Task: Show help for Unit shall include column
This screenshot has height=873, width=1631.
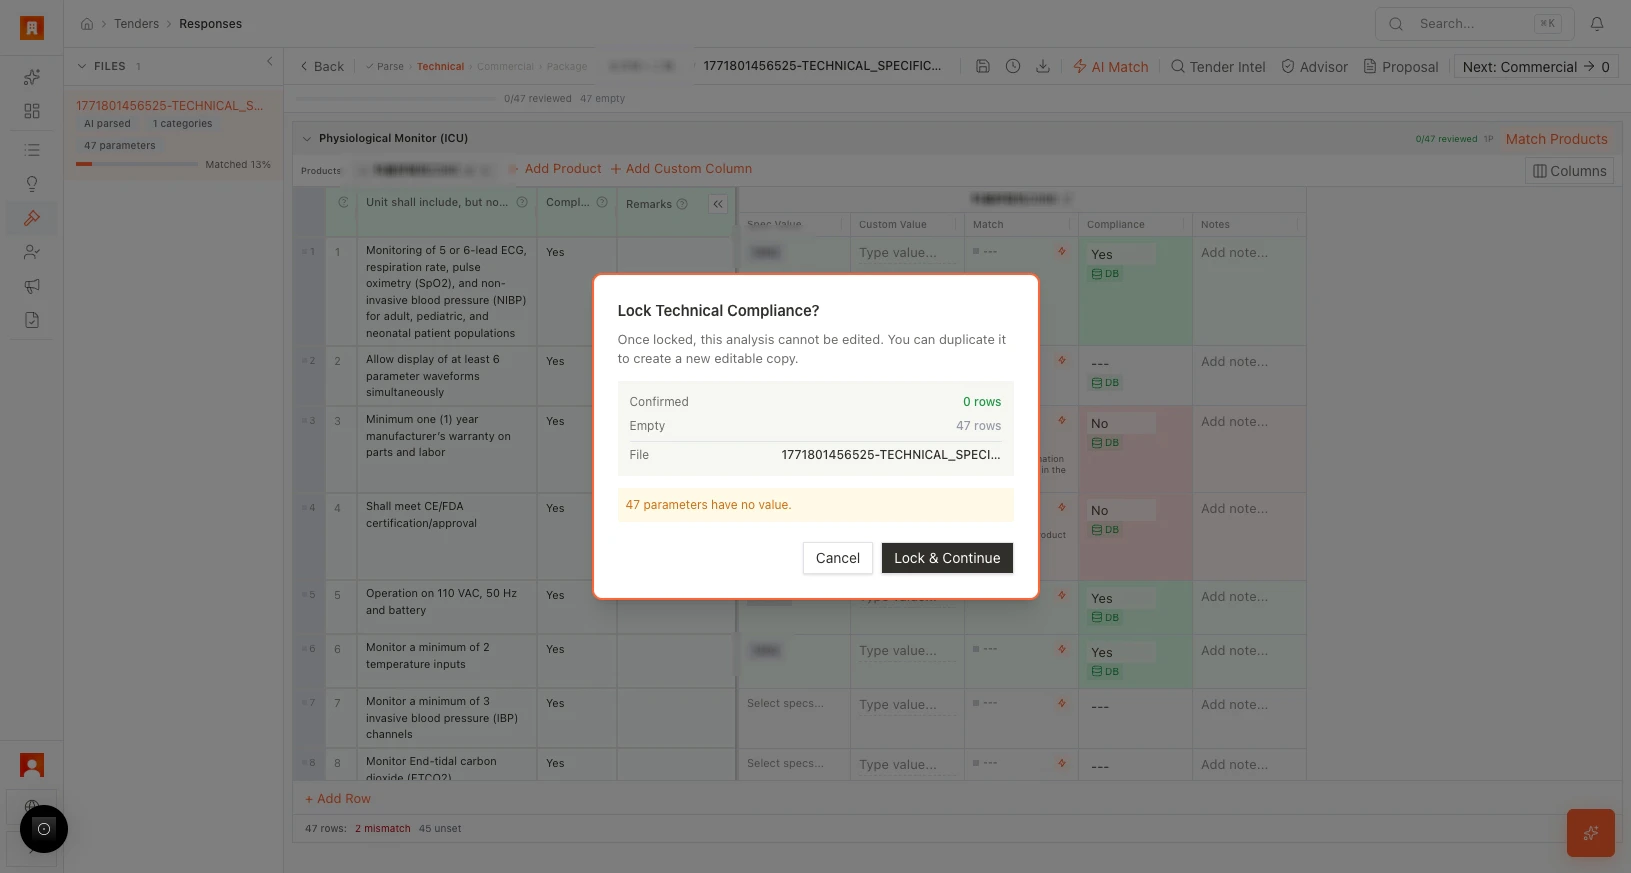Action: [522, 202]
